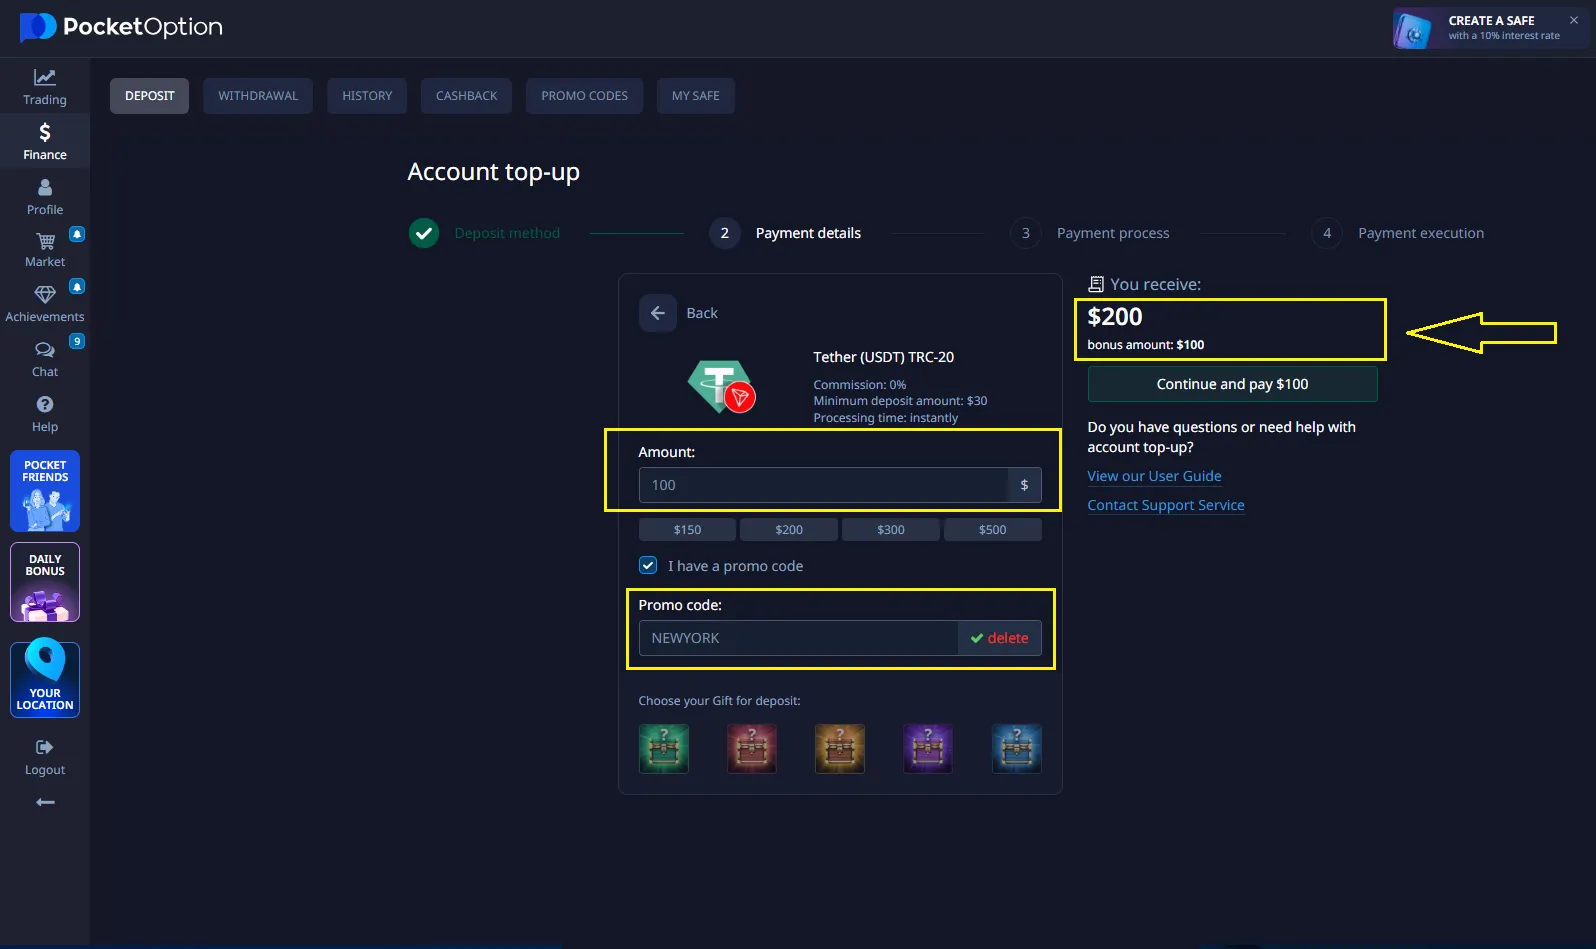This screenshot has width=1596, height=949.
Task: Choose the $500 preset amount
Action: point(993,530)
